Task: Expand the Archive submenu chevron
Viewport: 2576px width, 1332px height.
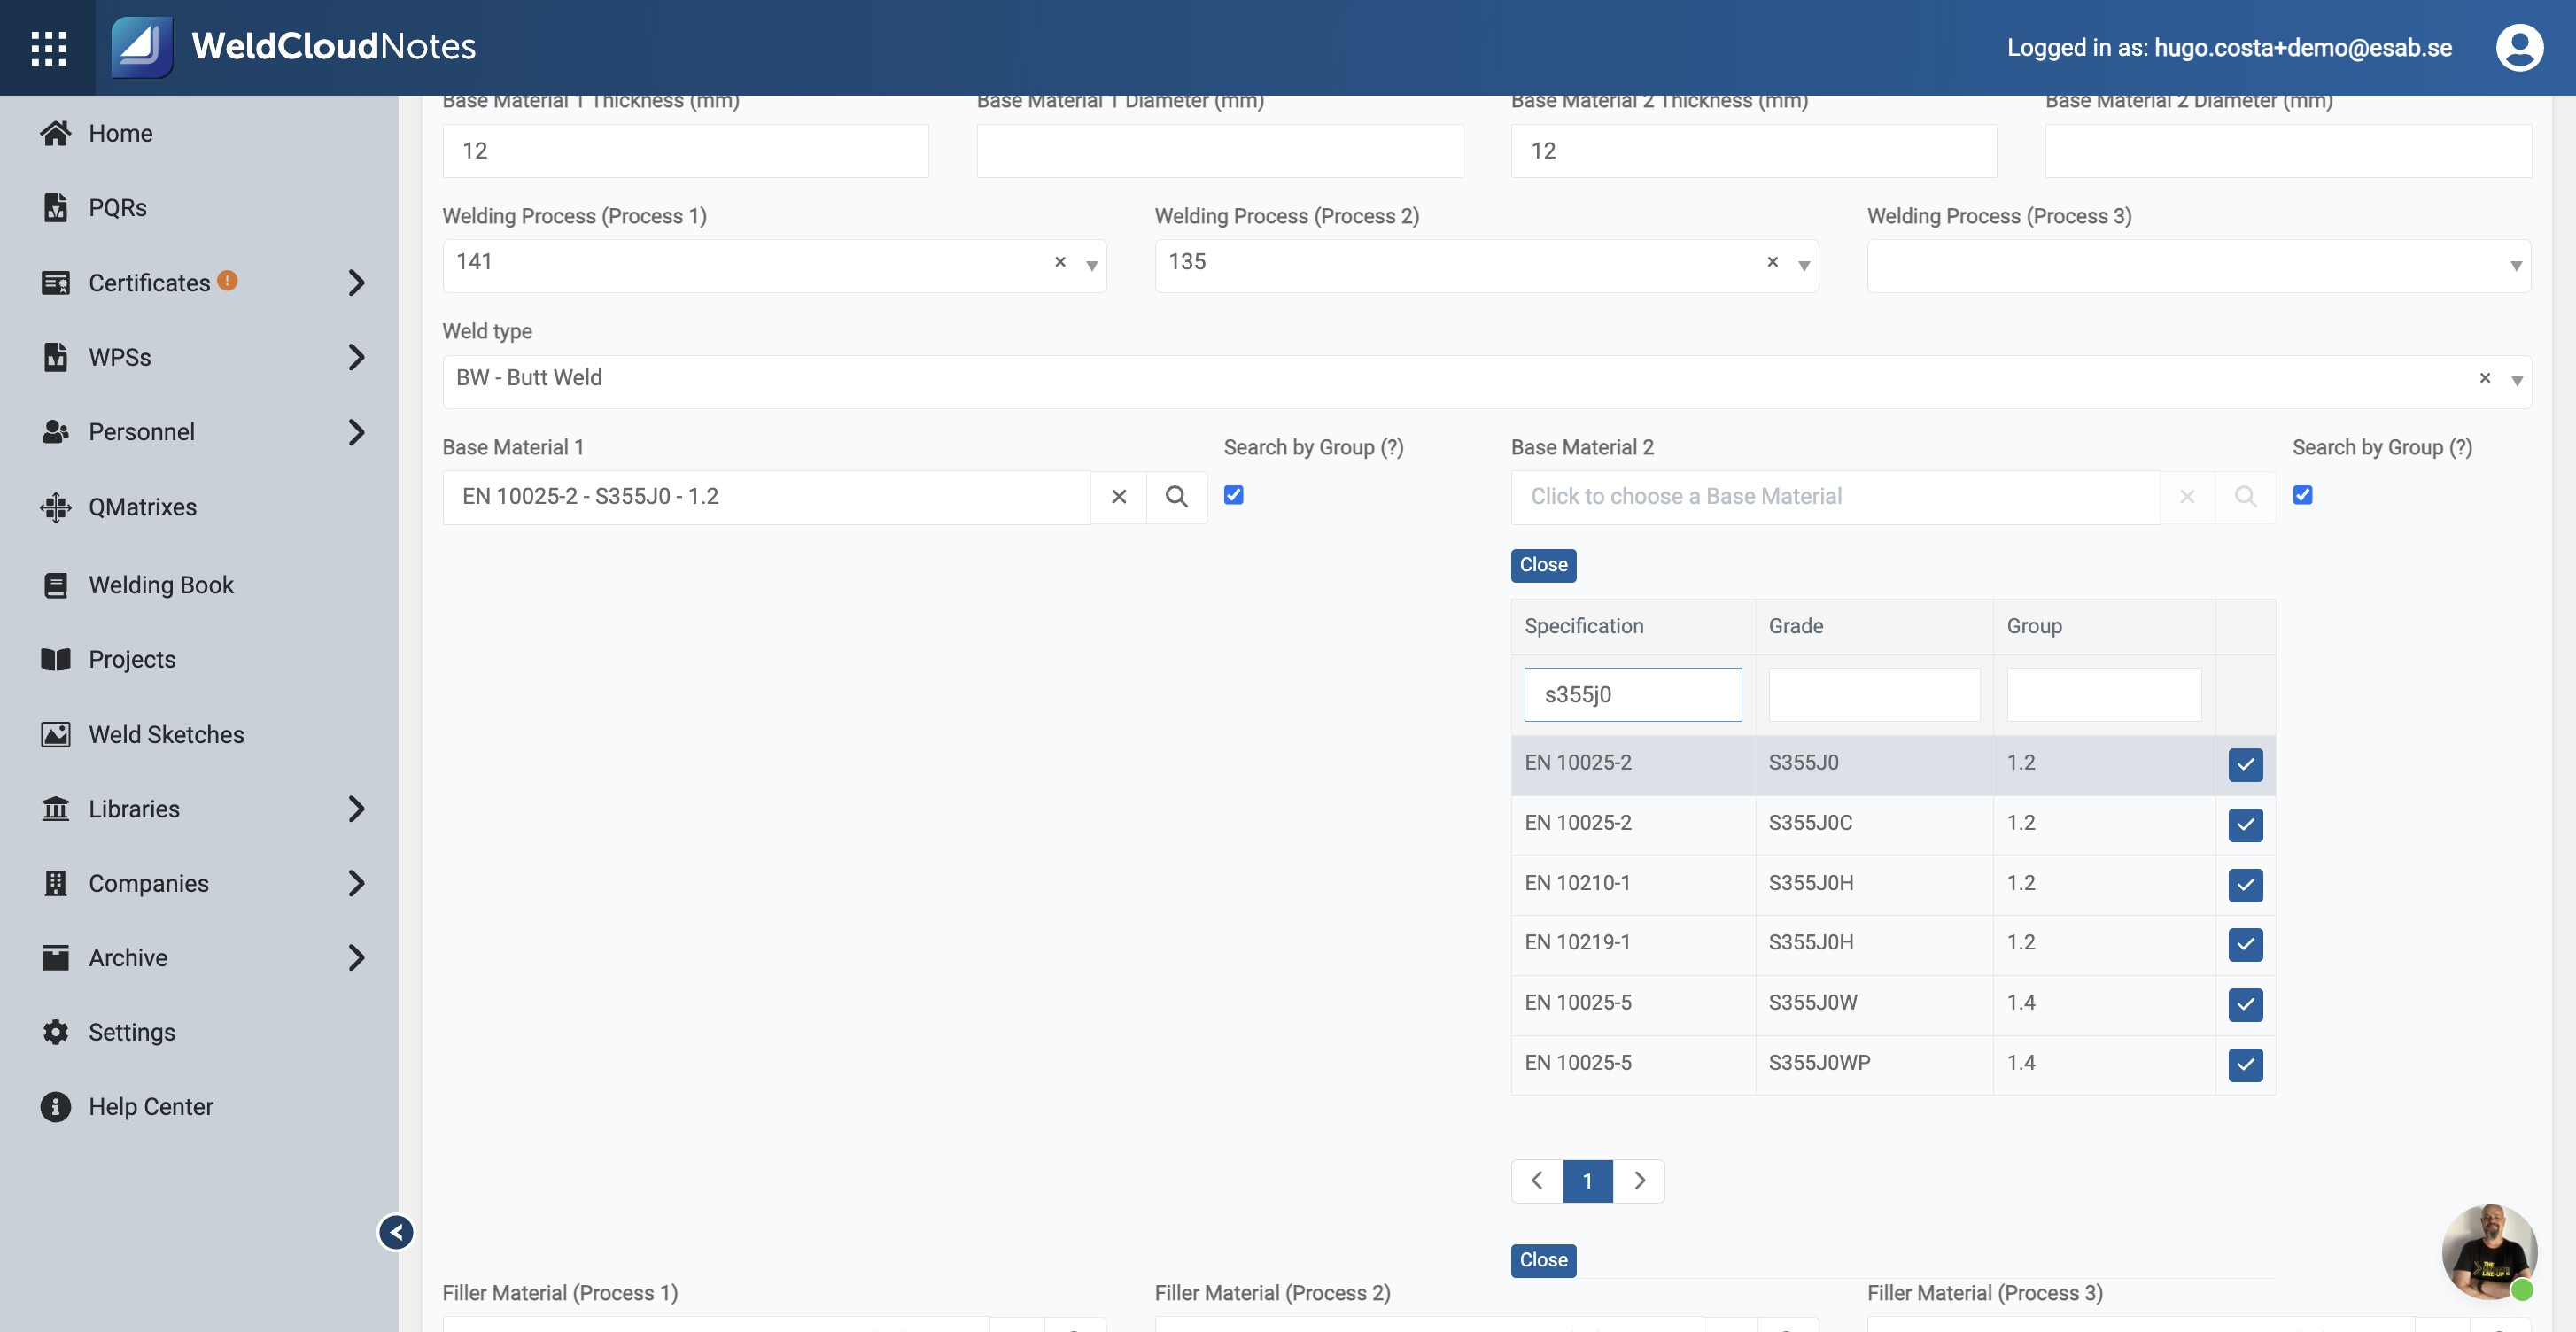Action: (356, 957)
